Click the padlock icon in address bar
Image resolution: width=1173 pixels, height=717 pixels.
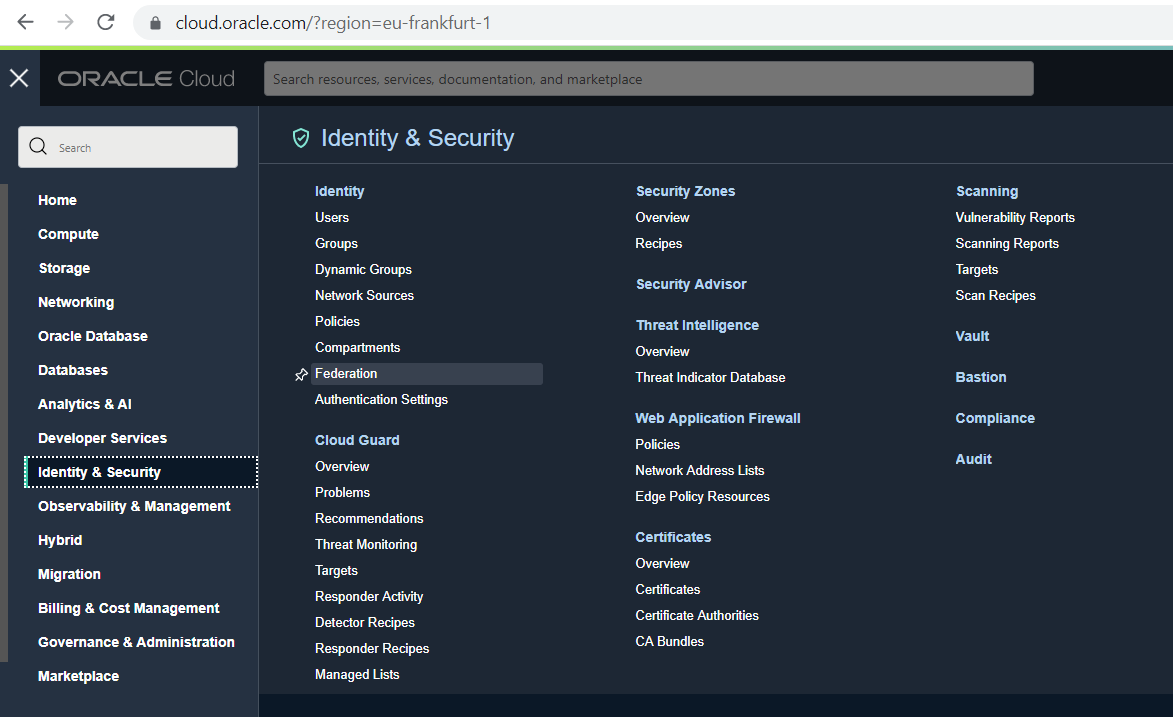click(x=155, y=23)
